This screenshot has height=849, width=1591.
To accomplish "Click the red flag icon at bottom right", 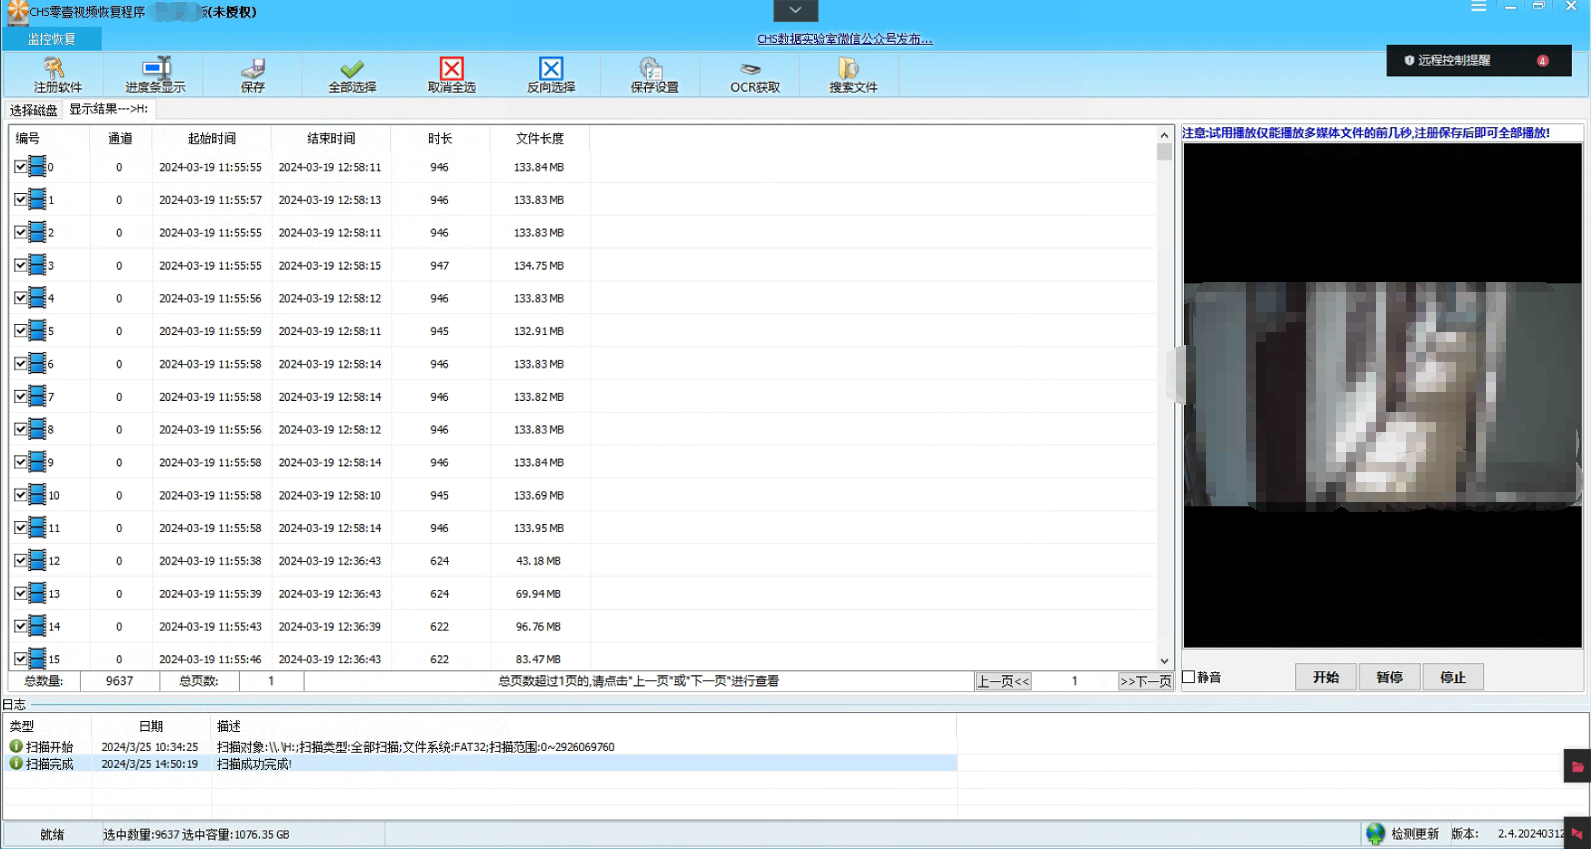I will [x=1577, y=833].
